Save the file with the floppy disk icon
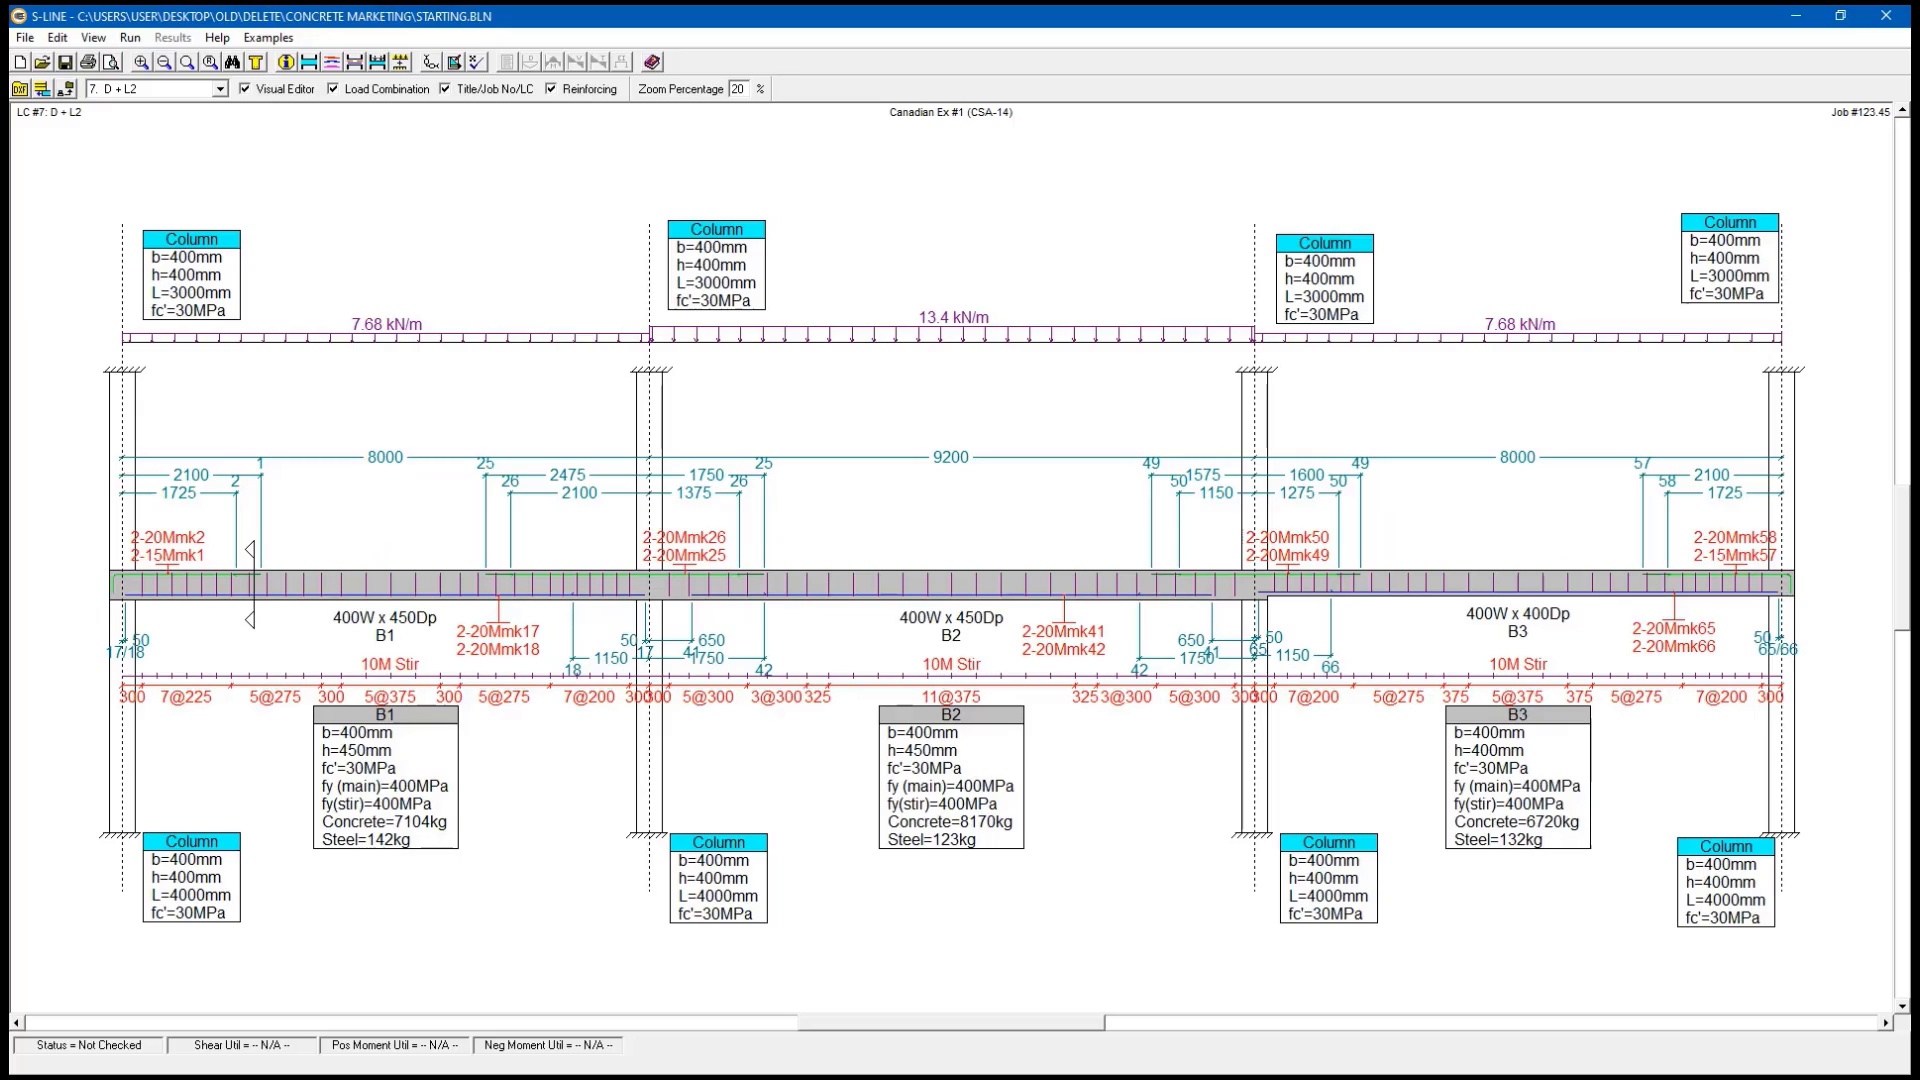This screenshot has width=1920, height=1080. coord(65,62)
